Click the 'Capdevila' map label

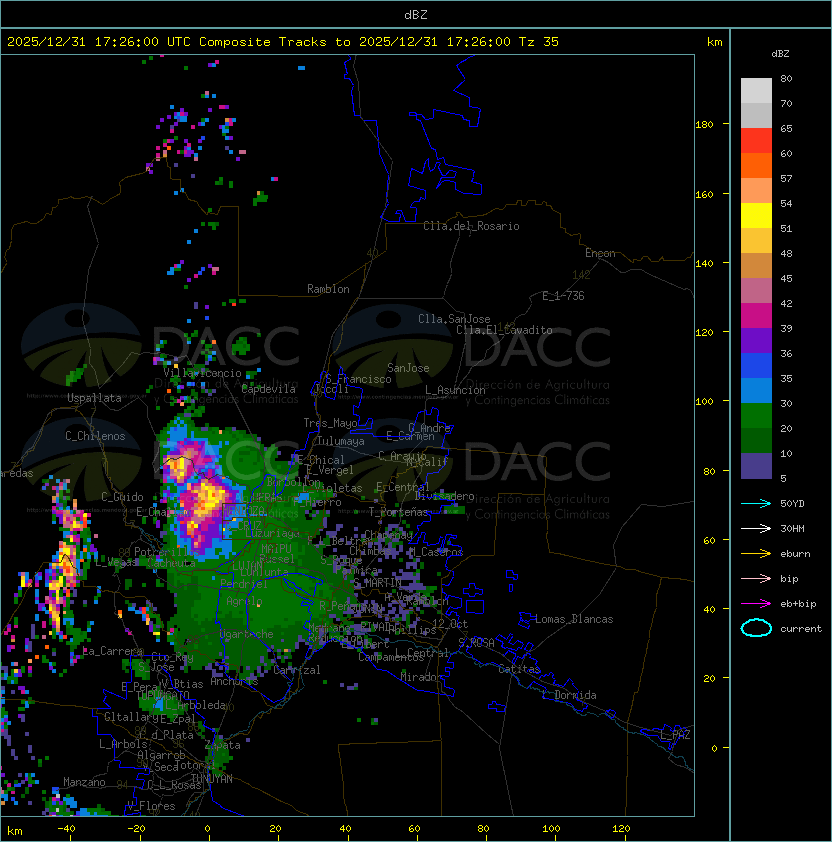point(268,389)
